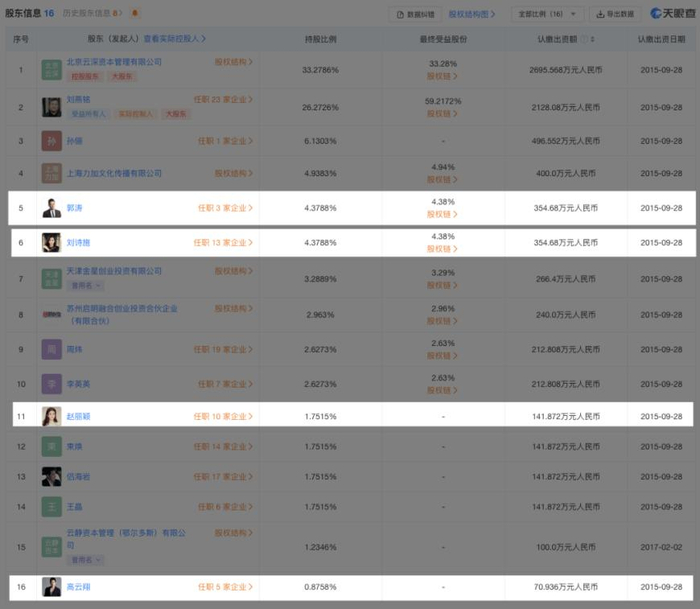Expand 任职 10 家企业 for 赵丽颖
700x609 pixels.
[223, 417]
